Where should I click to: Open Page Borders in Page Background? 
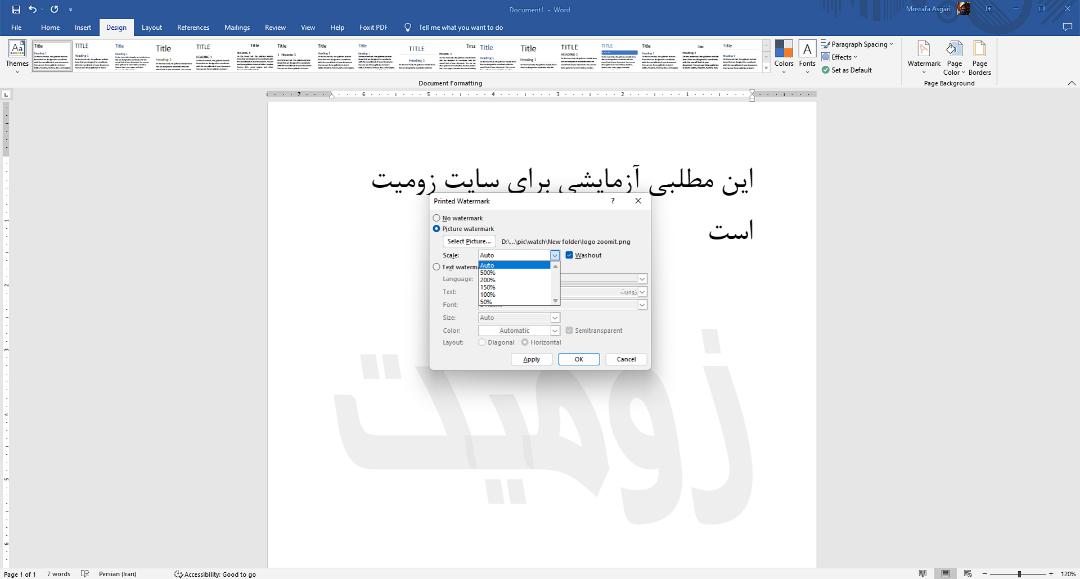[979, 57]
